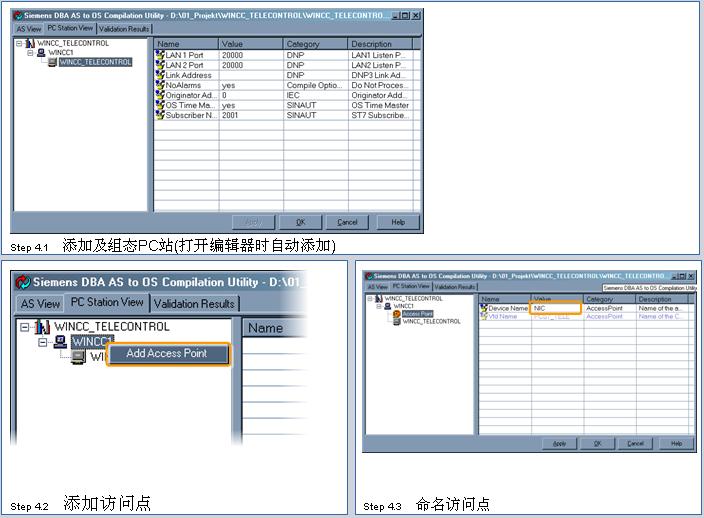
Task: Select root WINCC_TELECONTROL label in Step 4.2 tree
Action: [112, 327]
